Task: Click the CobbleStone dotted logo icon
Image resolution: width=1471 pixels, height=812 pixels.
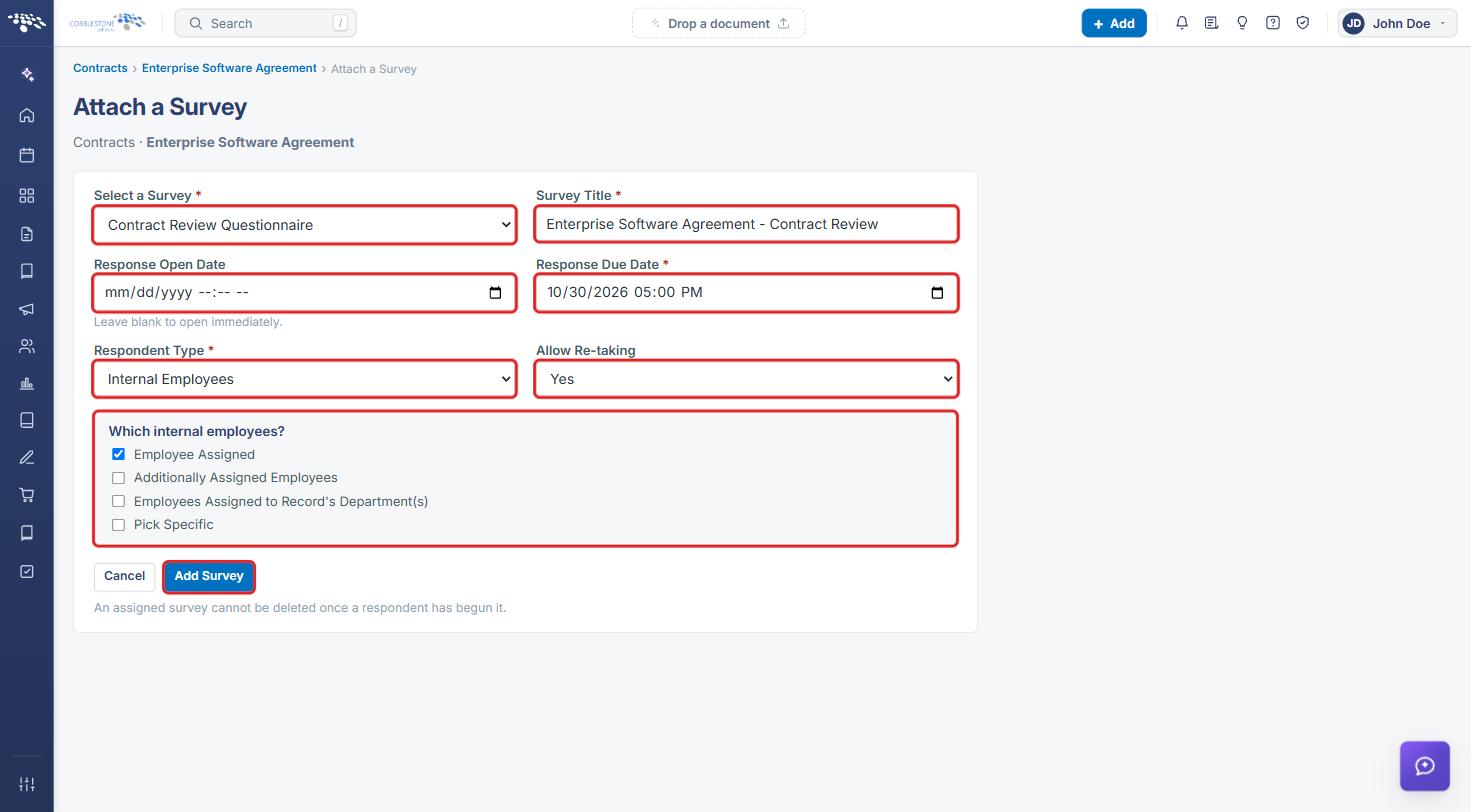Action: [27, 22]
